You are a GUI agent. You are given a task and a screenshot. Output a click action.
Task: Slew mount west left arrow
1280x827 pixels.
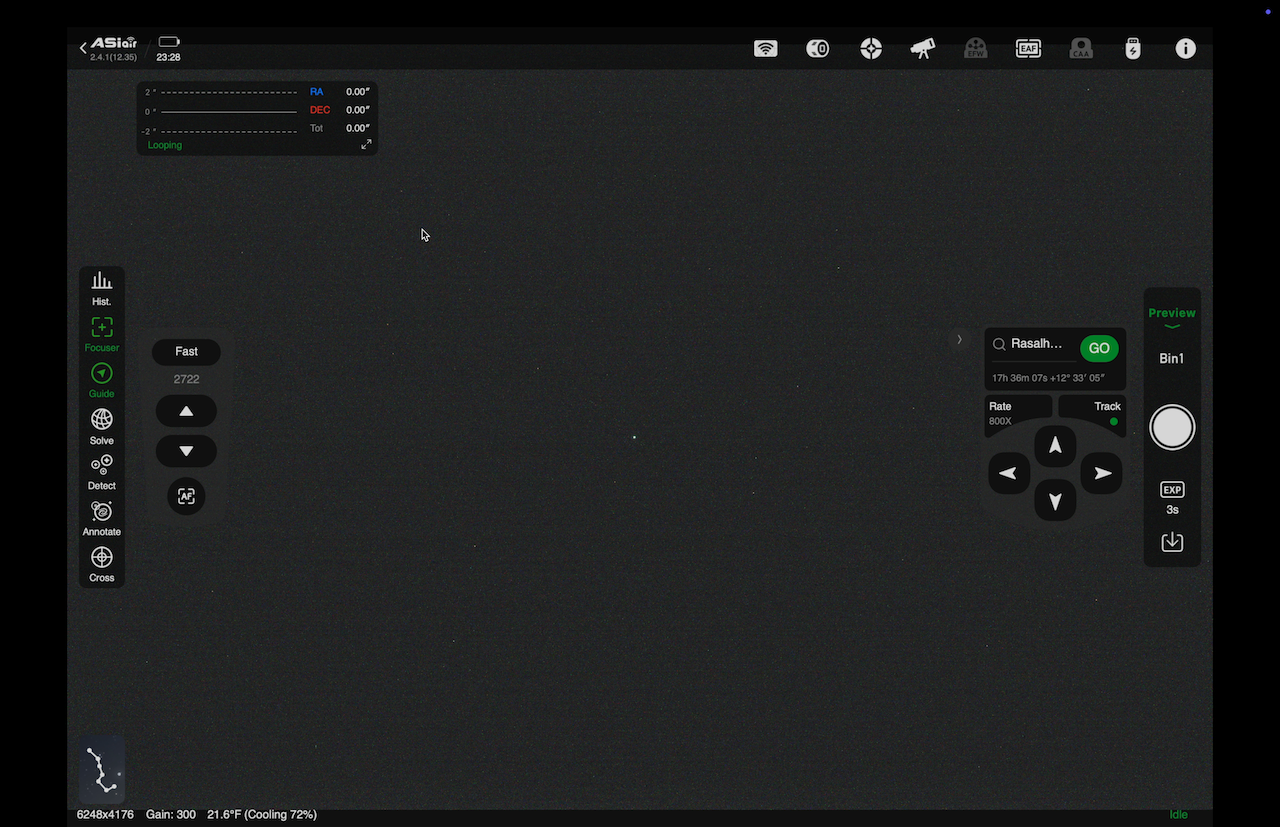(1009, 473)
